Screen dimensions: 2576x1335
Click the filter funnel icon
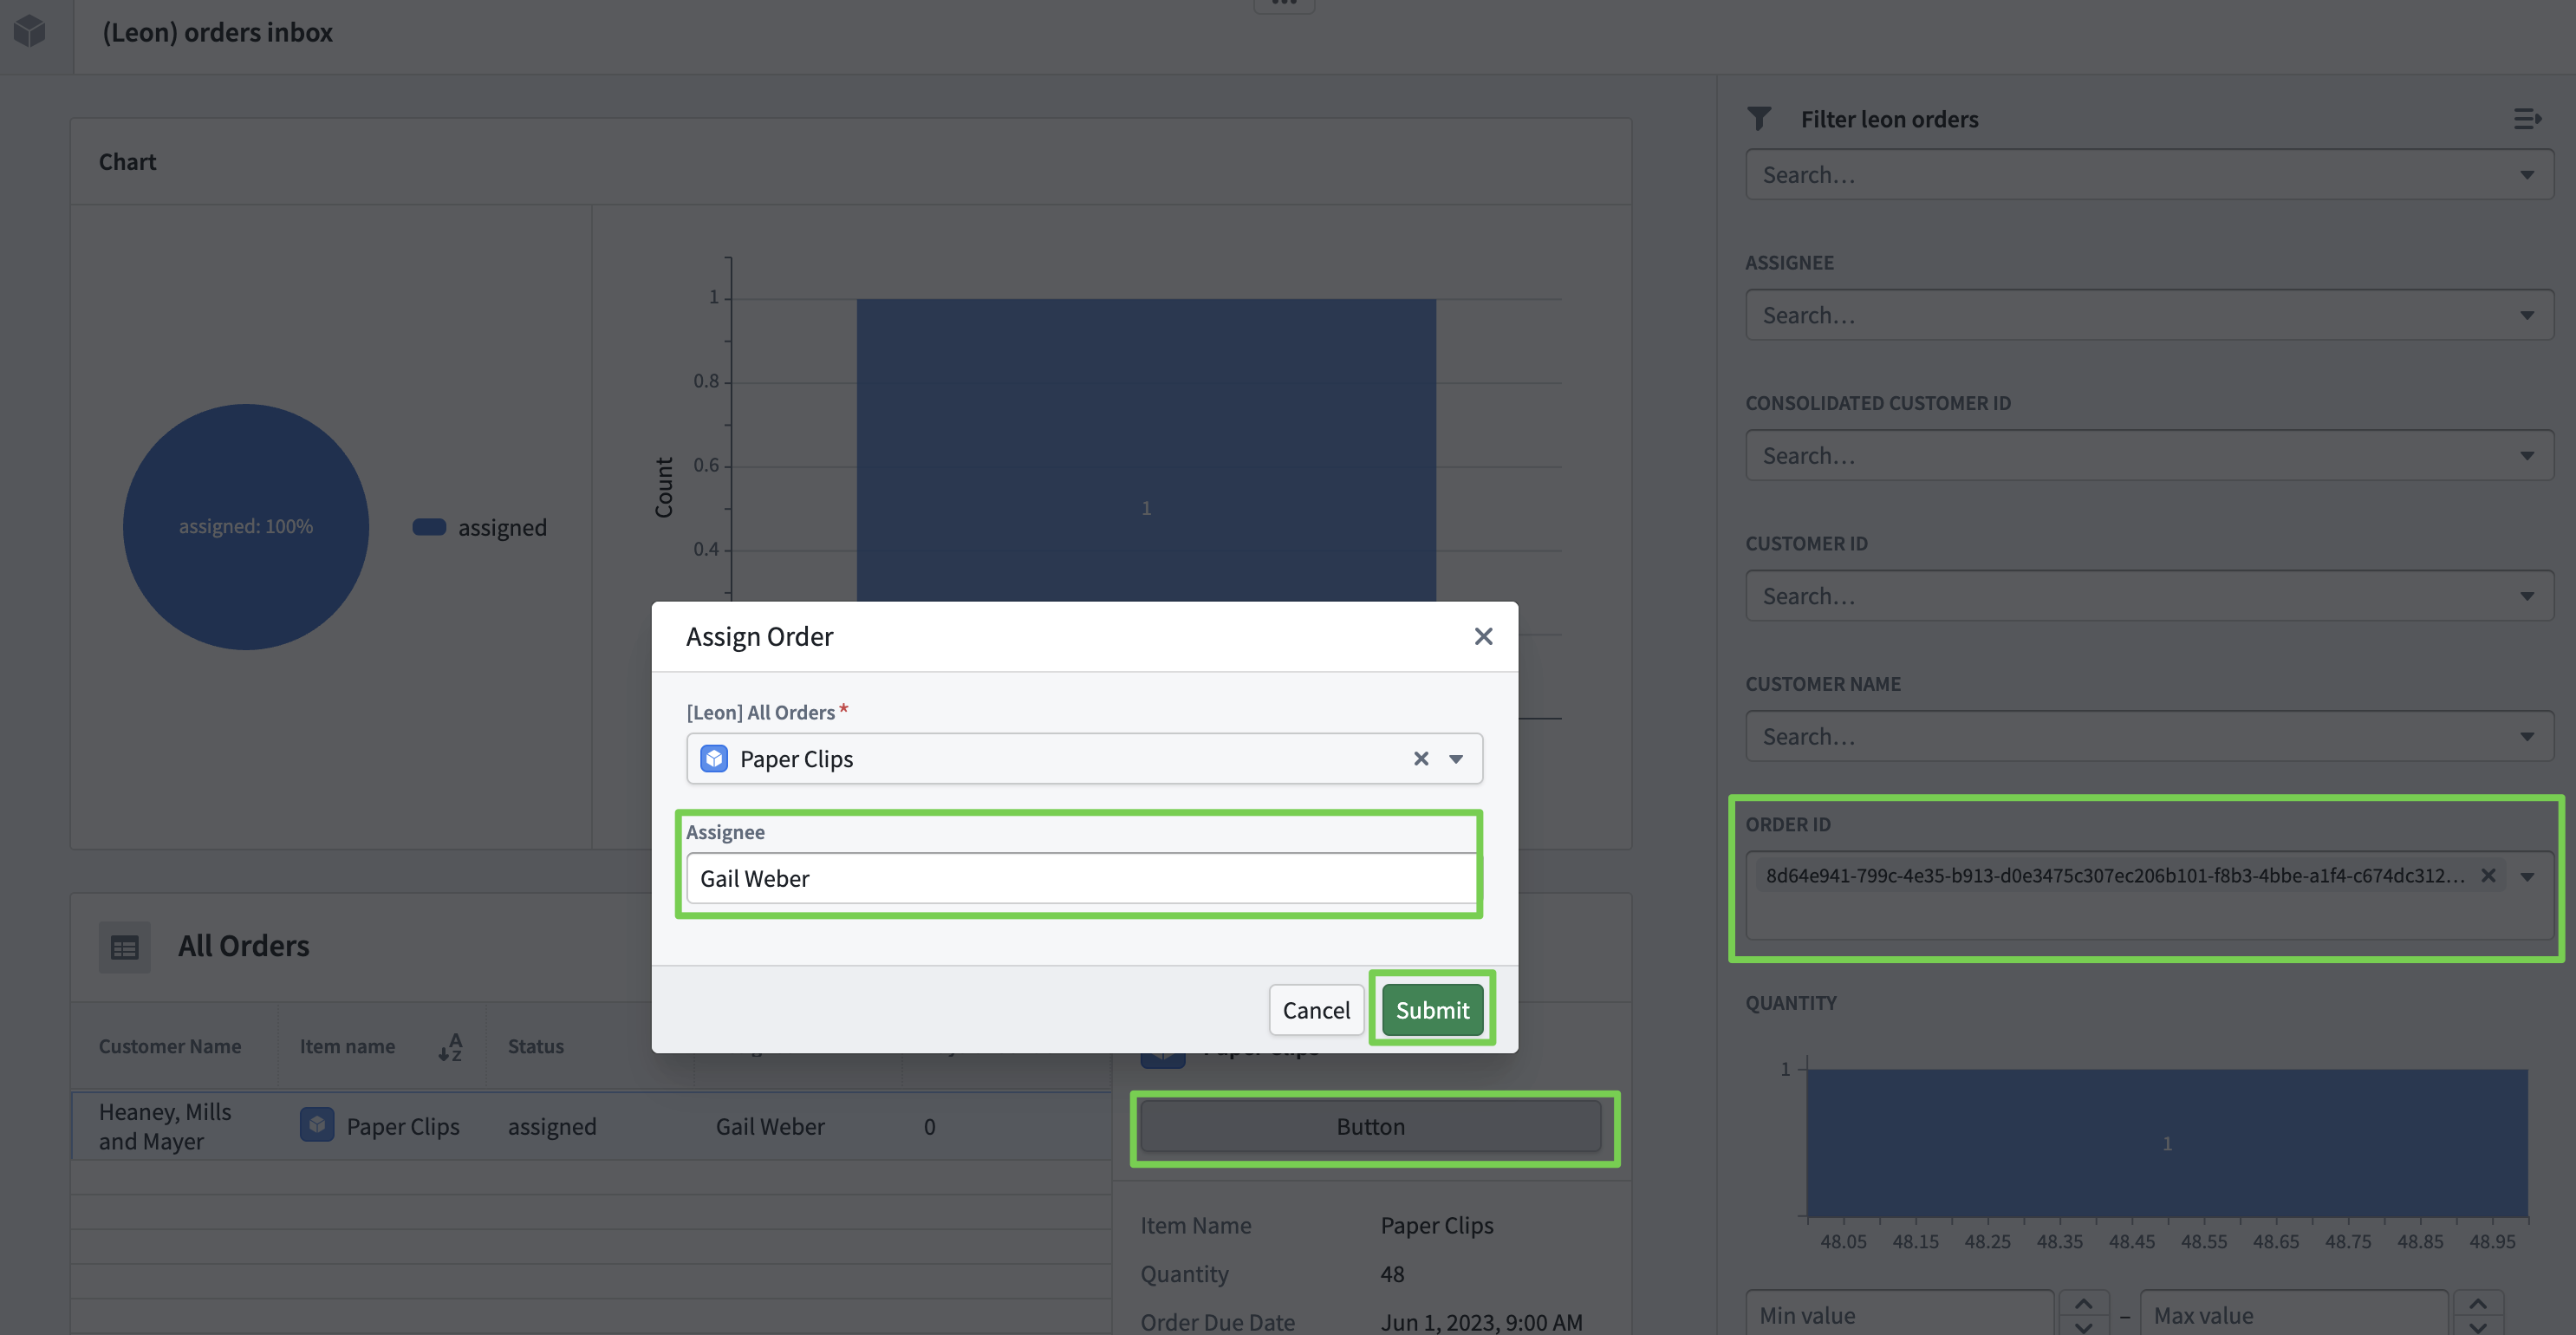[x=1759, y=119]
